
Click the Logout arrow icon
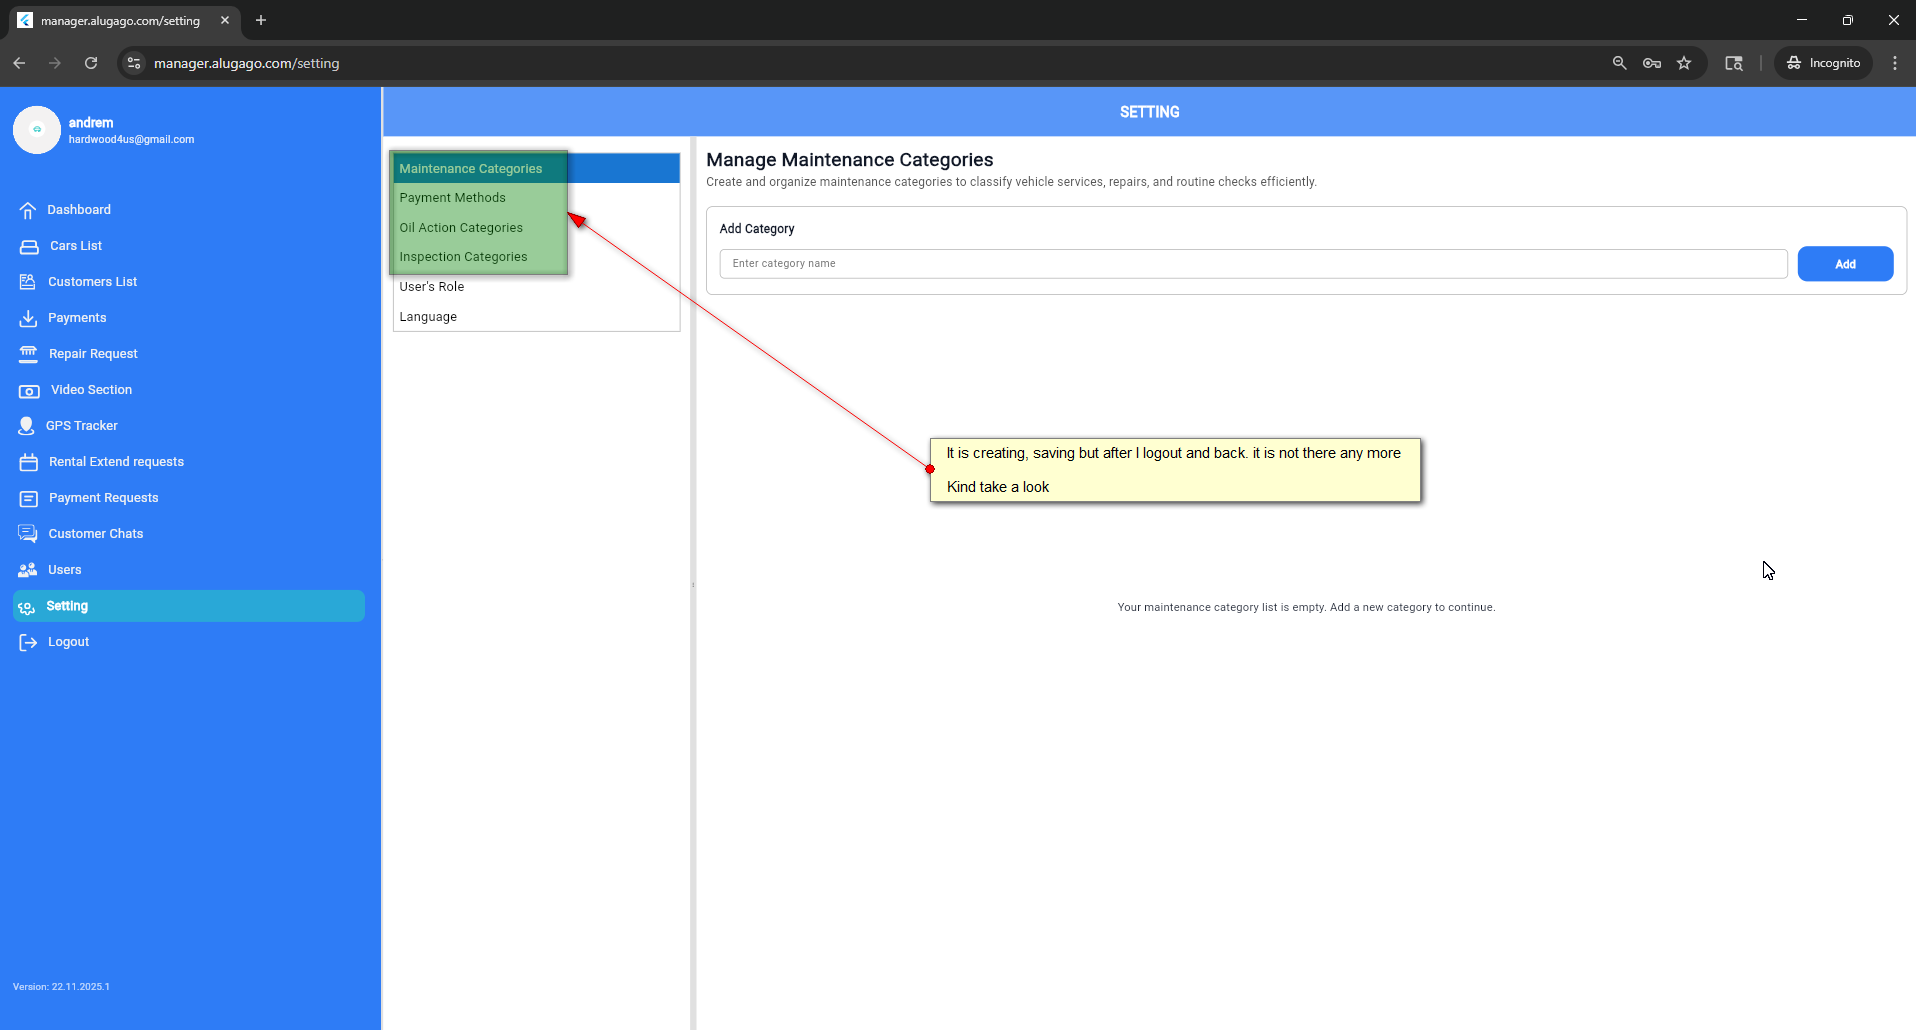point(28,642)
